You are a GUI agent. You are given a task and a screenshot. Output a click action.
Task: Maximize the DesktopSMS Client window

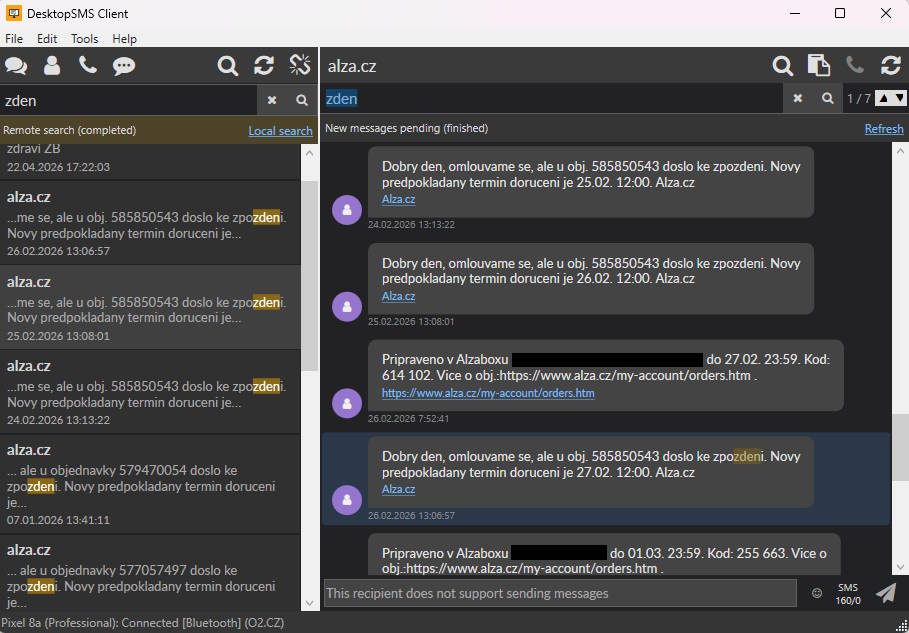pyautogui.click(x=839, y=13)
